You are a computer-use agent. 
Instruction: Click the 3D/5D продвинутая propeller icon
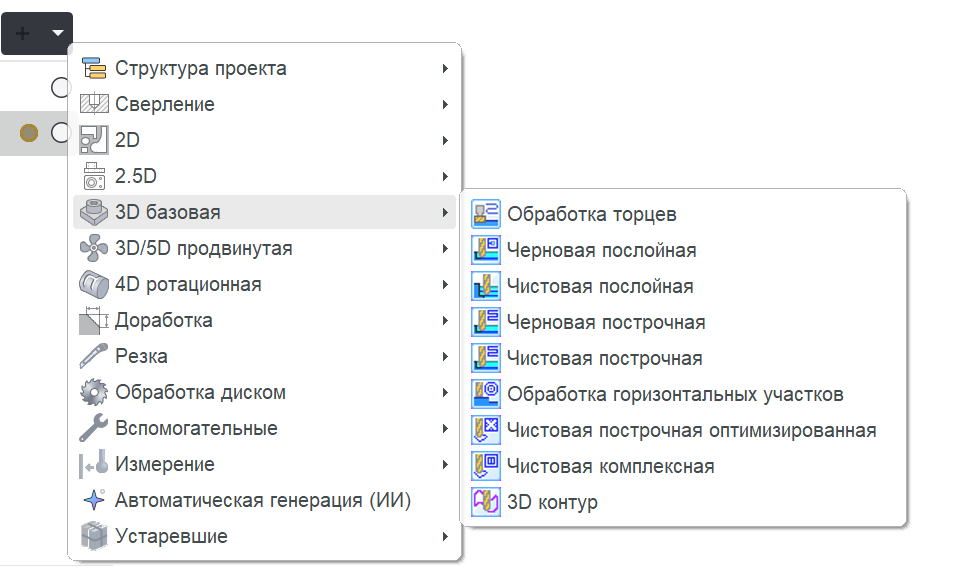click(x=94, y=248)
